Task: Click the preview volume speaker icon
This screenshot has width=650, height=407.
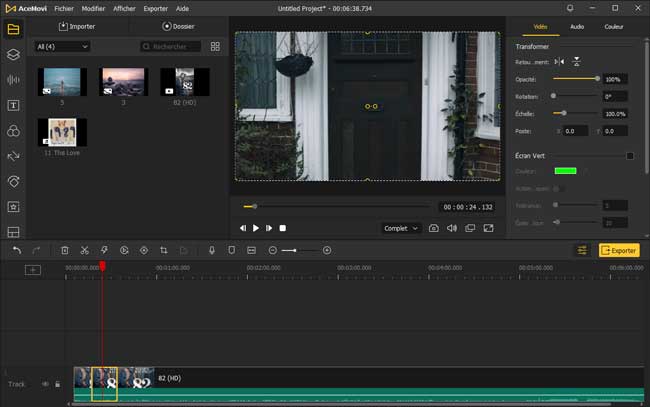Action: coord(452,228)
